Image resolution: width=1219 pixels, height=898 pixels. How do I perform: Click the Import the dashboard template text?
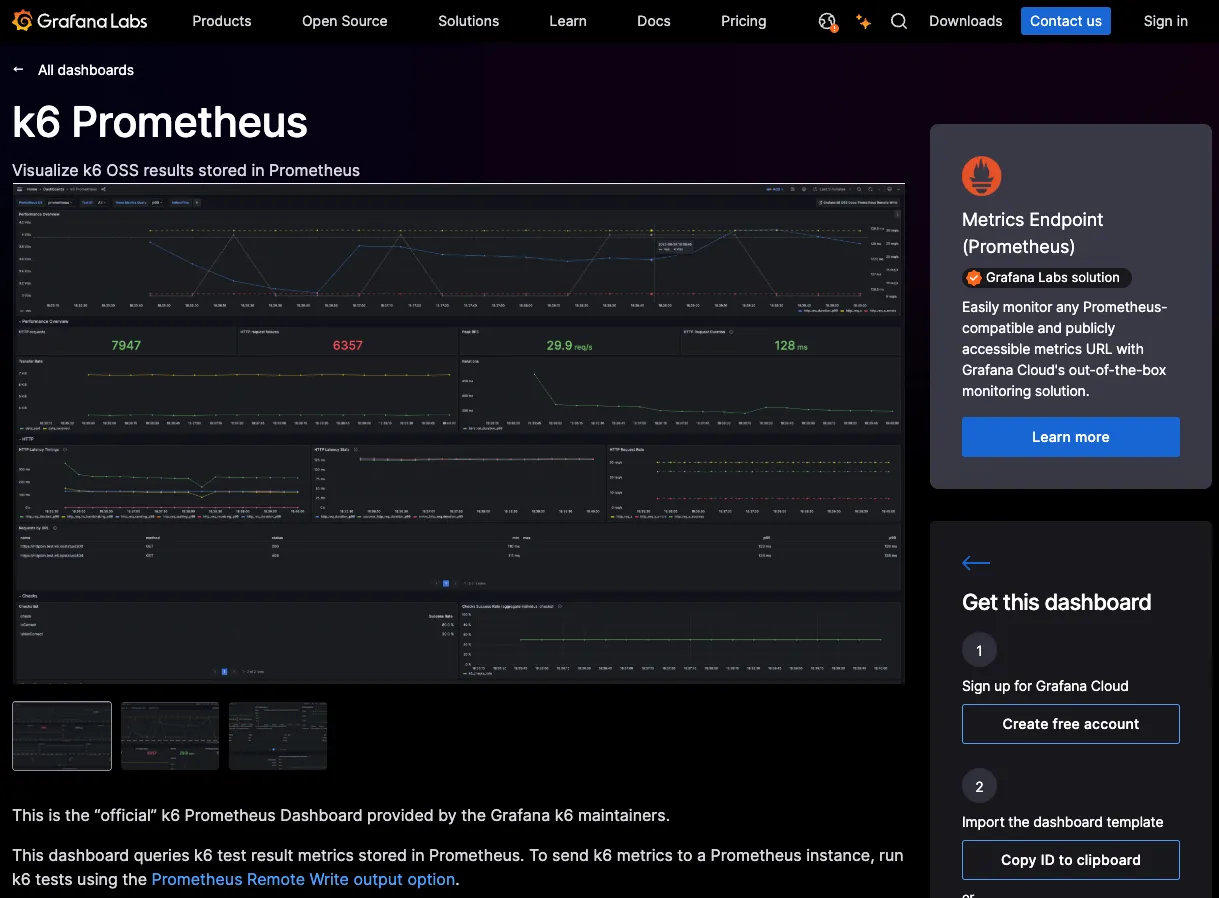(x=1063, y=822)
